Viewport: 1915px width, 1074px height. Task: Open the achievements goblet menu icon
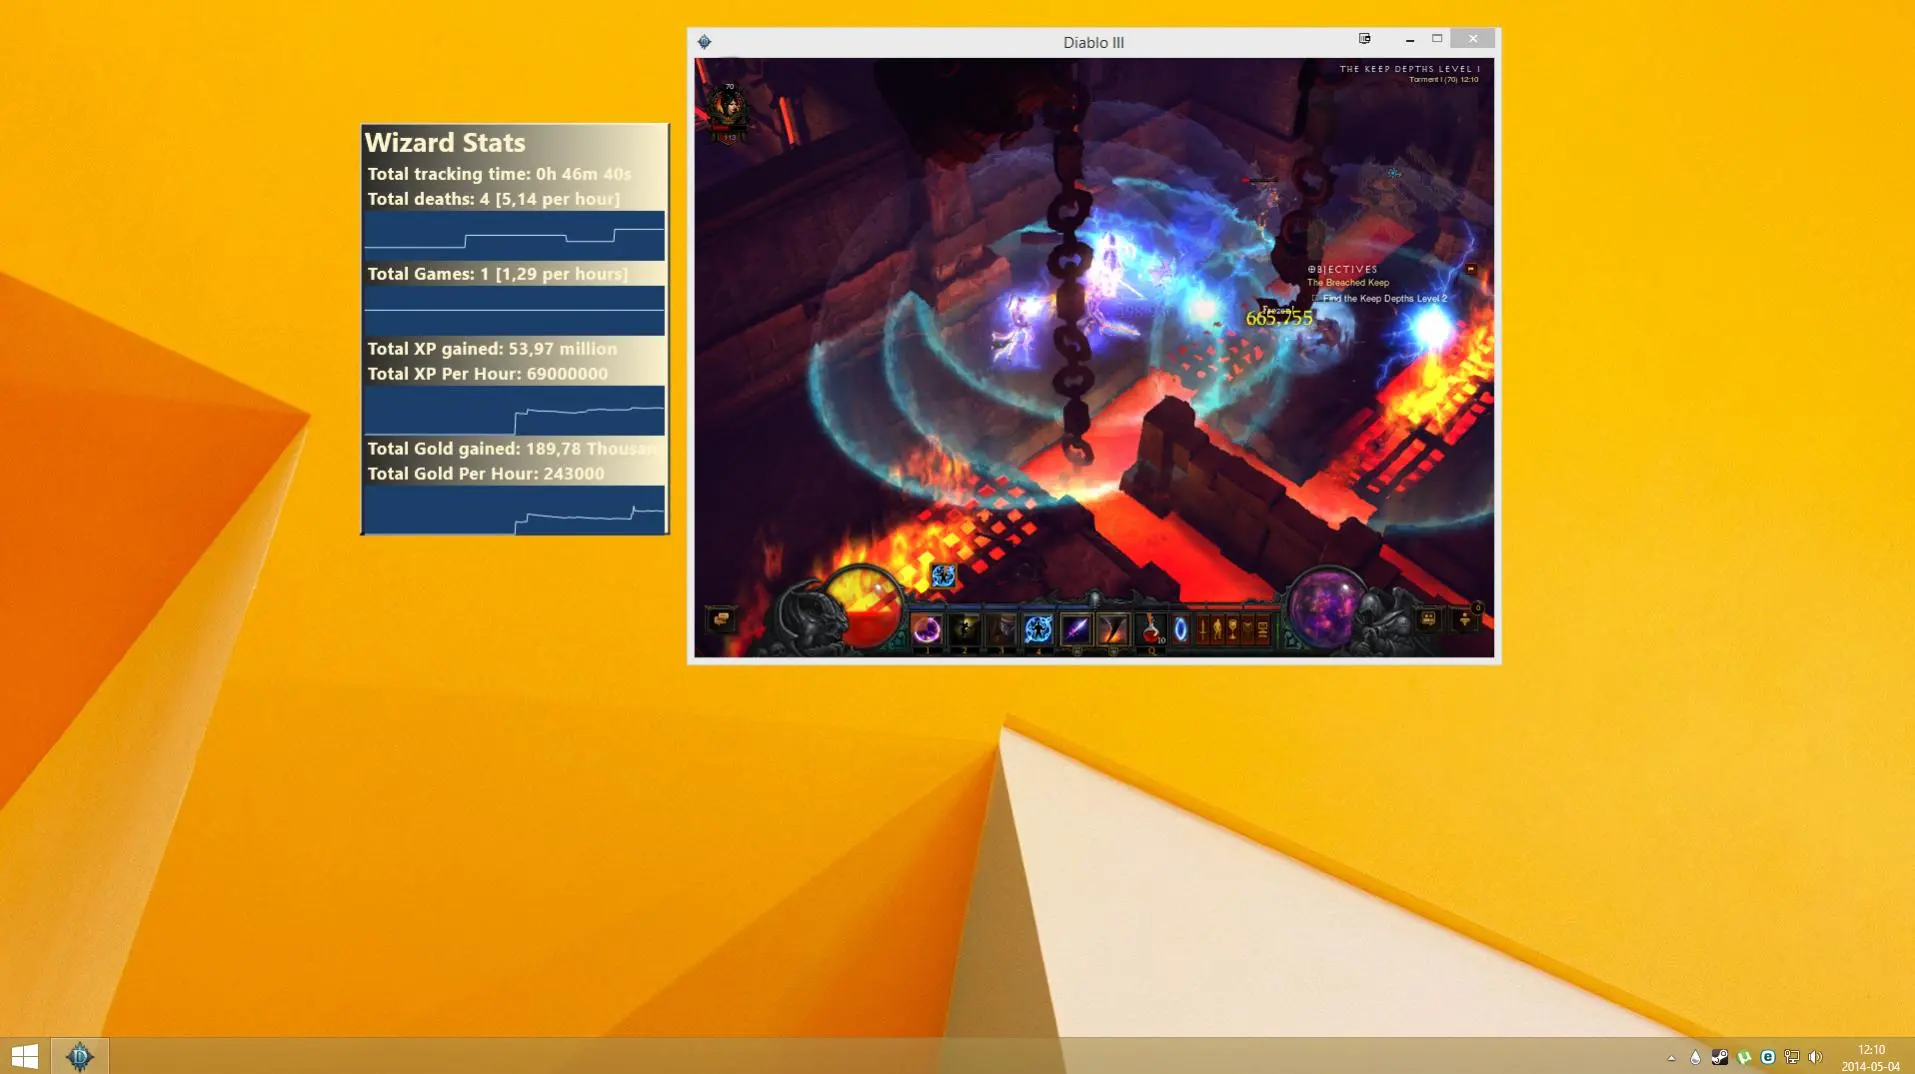click(x=1232, y=630)
